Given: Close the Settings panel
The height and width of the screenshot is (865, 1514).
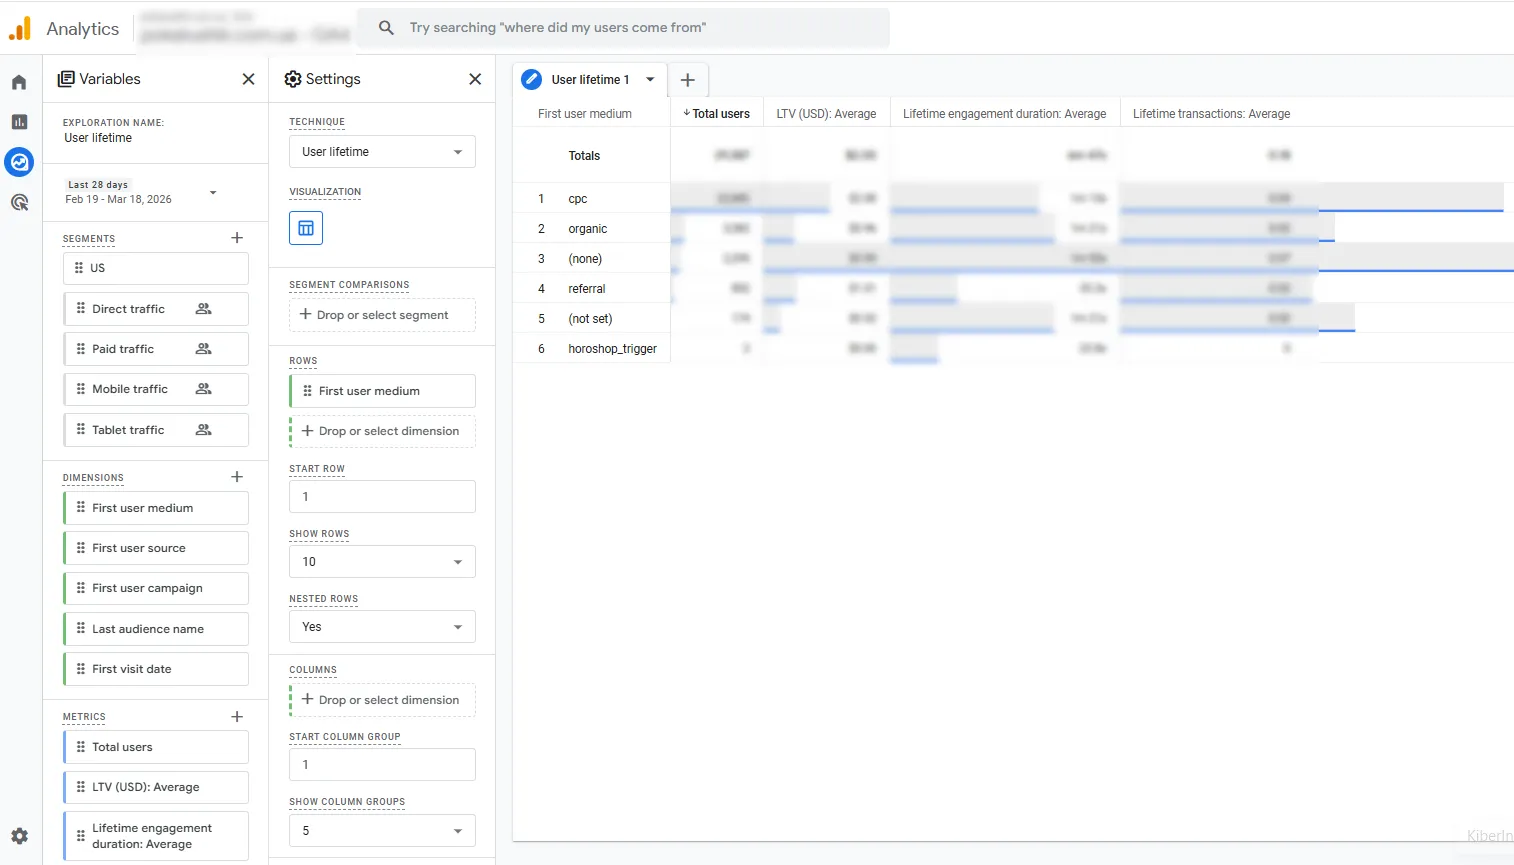Looking at the screenshot, I should point(475,79).
